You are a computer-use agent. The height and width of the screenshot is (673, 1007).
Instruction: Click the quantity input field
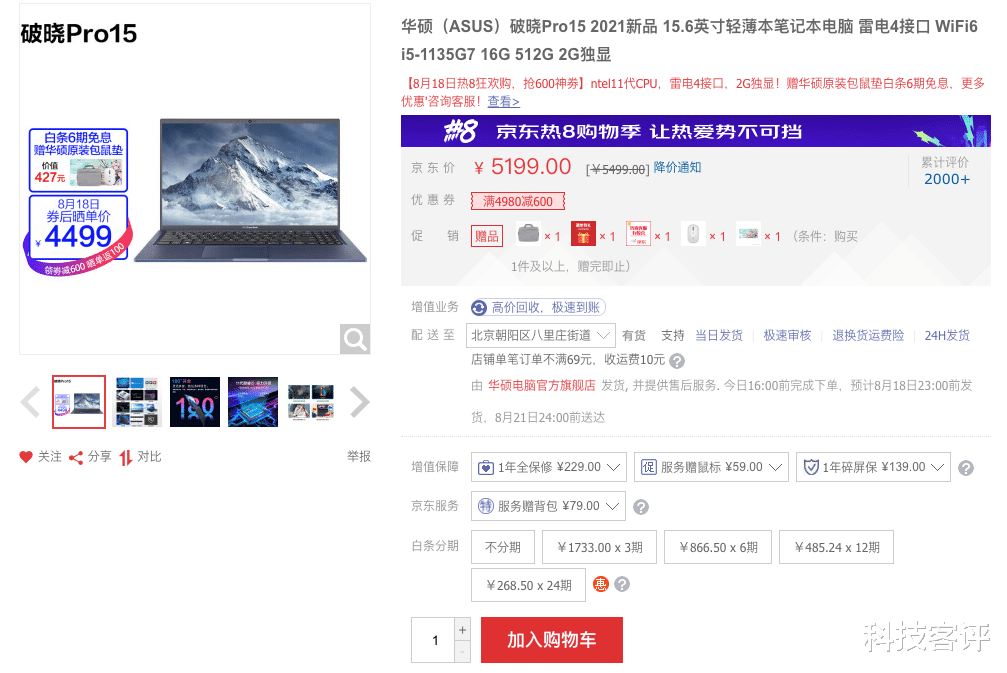click(x=433, y=640)
